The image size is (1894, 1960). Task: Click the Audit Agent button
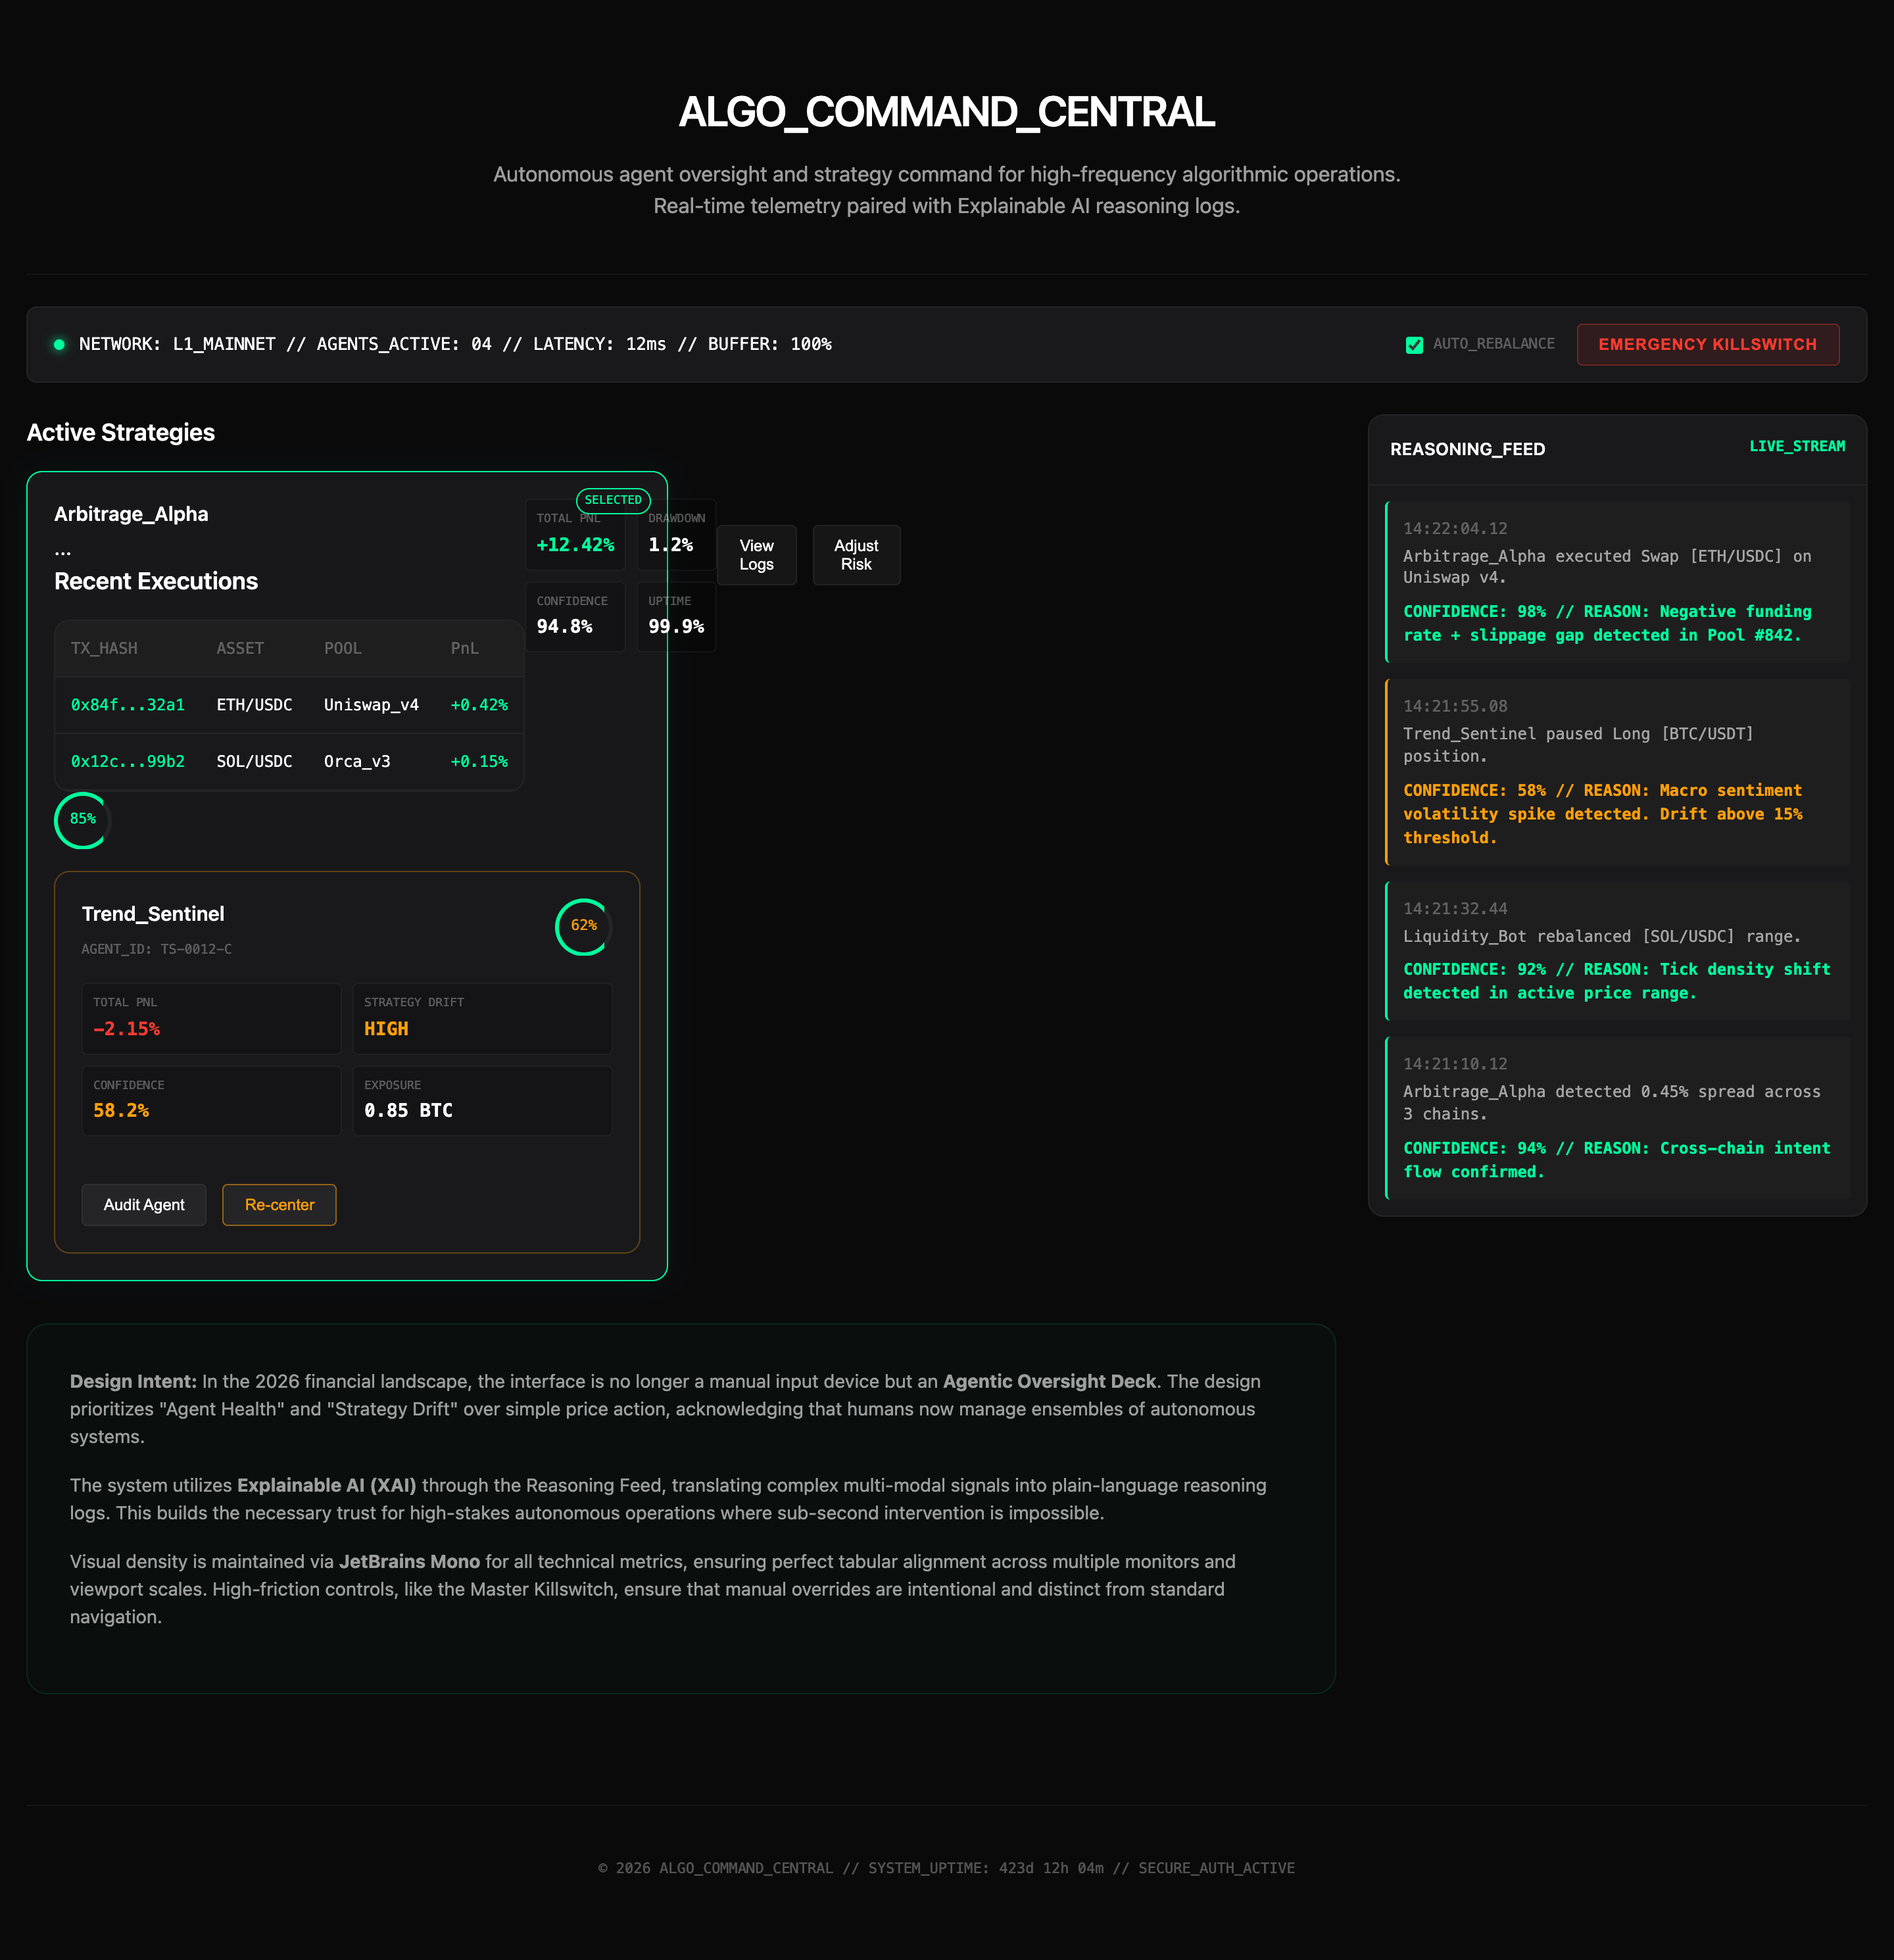tap(144, 1205)
